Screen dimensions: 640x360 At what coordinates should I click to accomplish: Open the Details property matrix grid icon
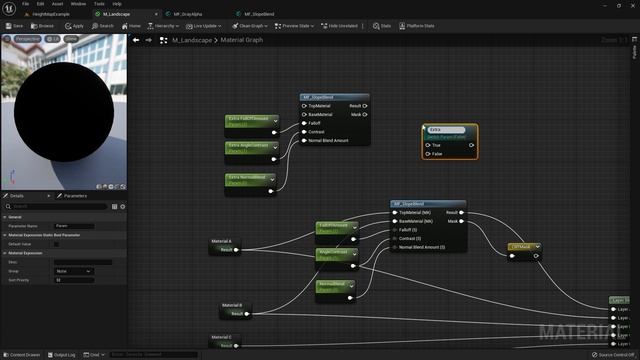point(114,207)
